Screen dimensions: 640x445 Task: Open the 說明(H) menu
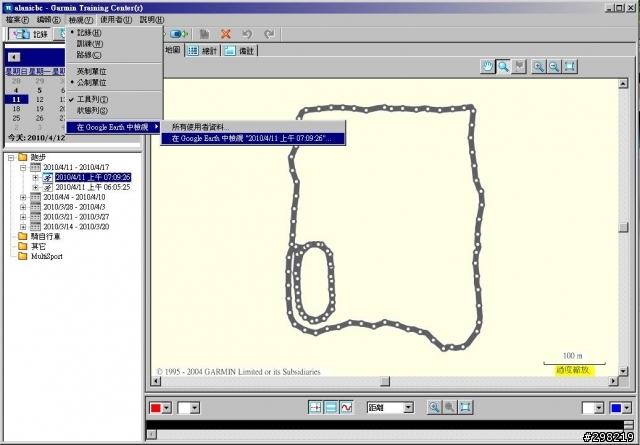152,20
